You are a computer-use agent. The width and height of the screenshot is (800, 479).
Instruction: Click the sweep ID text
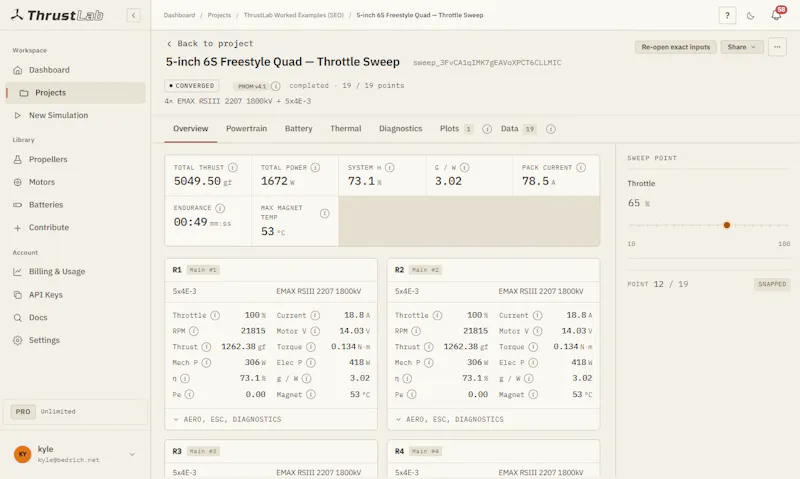pyautogui.click(x=487, y=63)
